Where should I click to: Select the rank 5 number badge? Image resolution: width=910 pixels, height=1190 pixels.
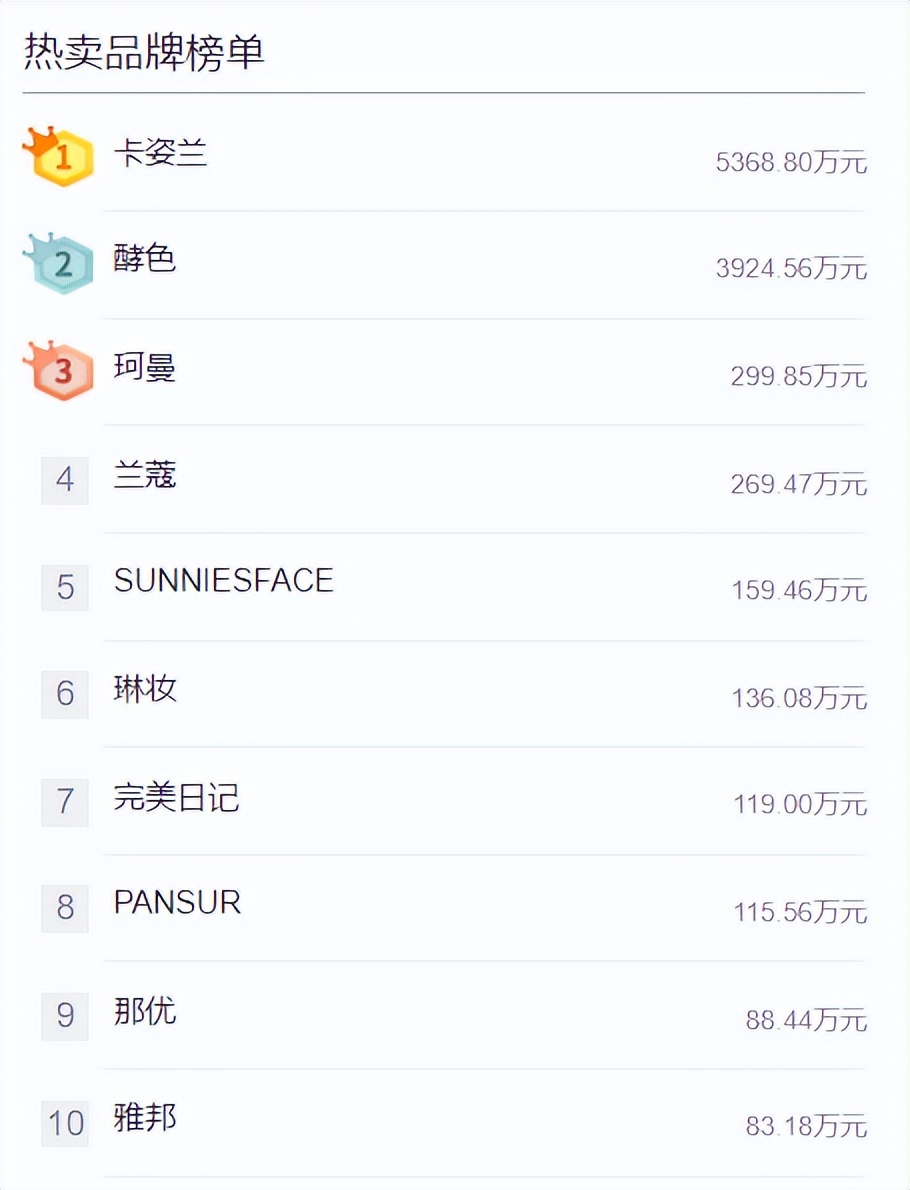click(x=64, y=588)
